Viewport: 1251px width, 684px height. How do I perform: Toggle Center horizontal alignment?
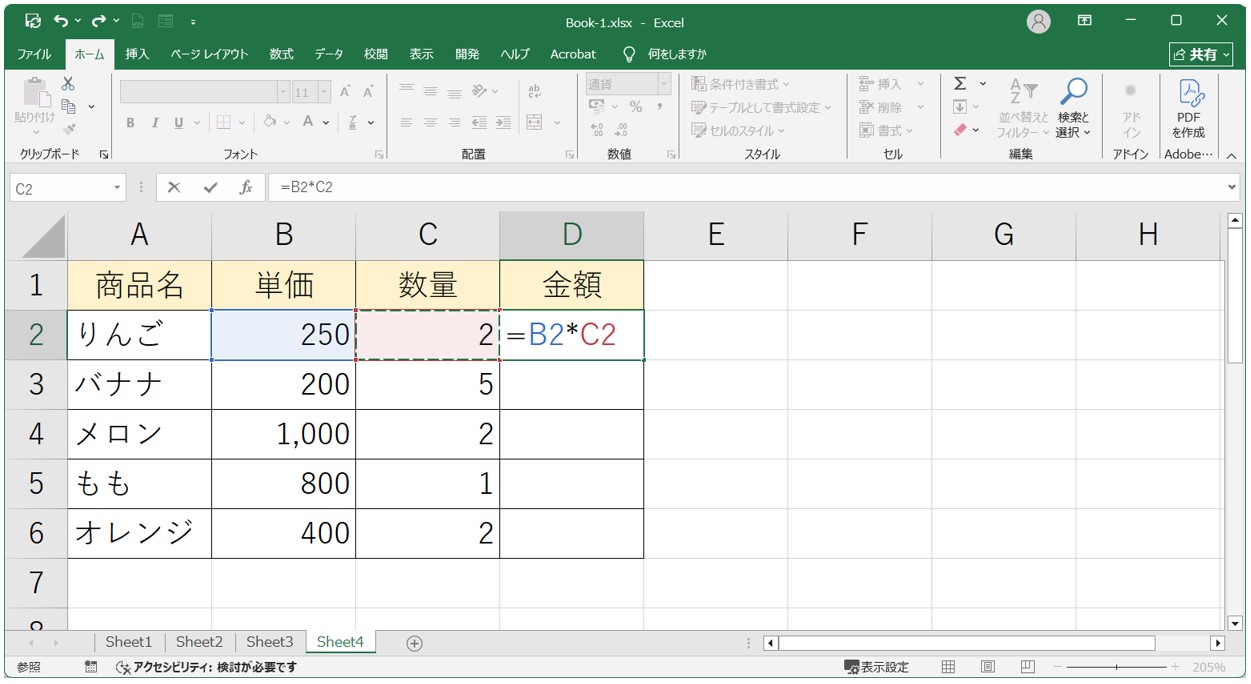(430, 123)
